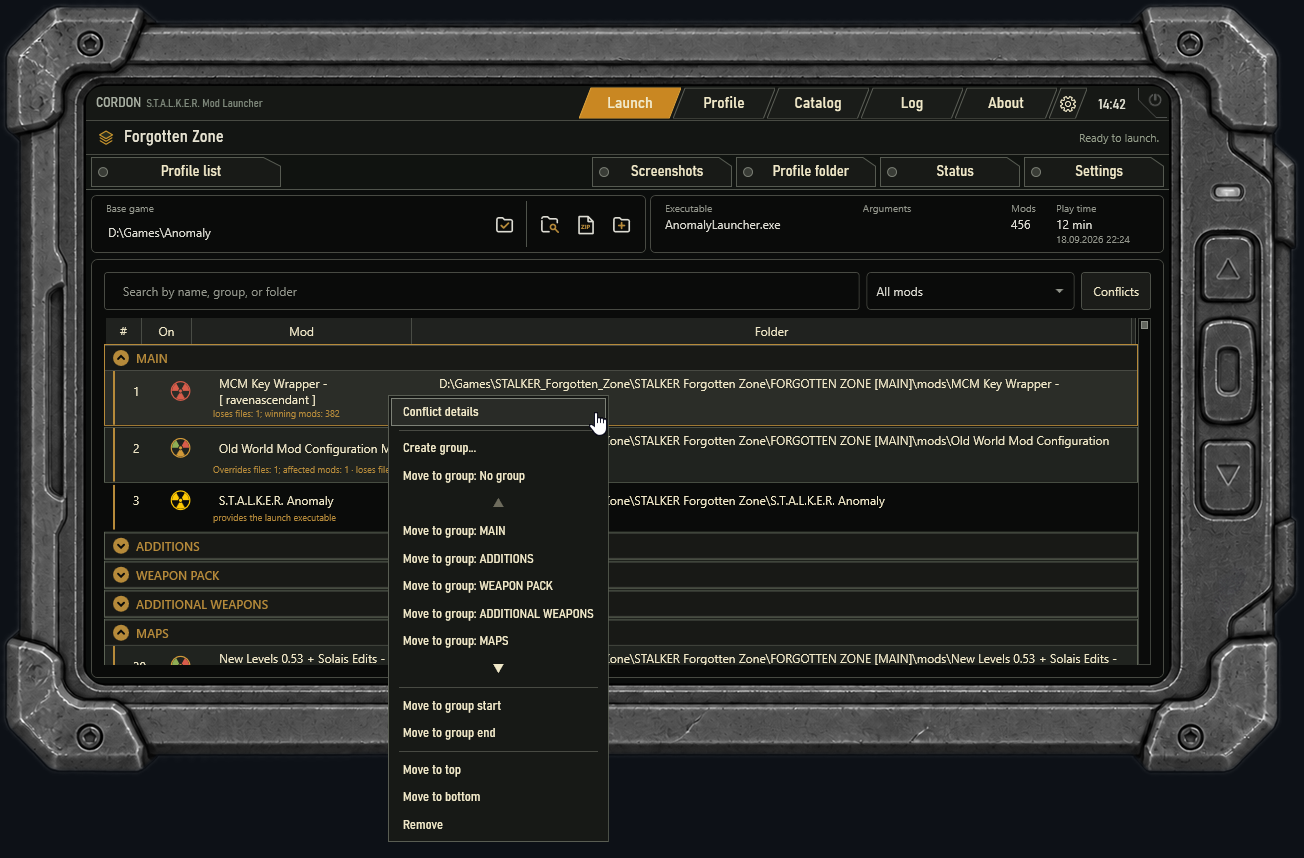Viewport: 1304px width, 858px height.
Task: Choose Create group... from the context menu
Action: point(498,448)
